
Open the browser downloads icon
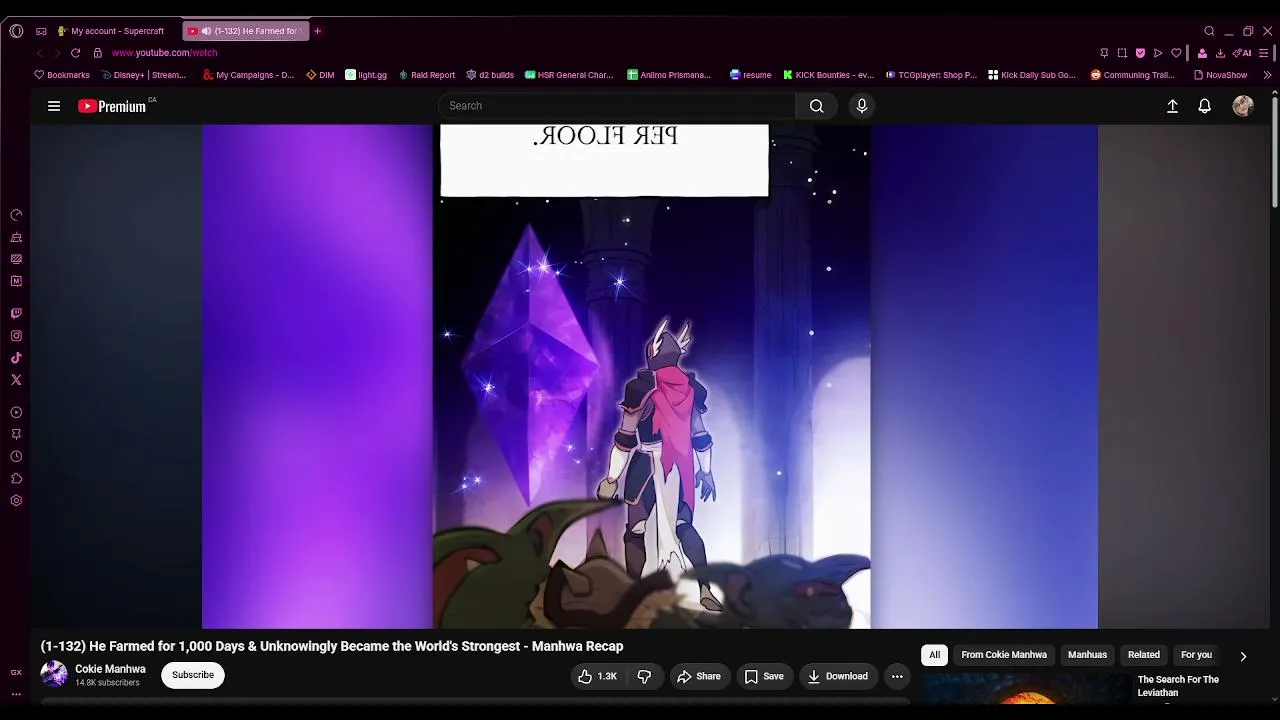1220,53
